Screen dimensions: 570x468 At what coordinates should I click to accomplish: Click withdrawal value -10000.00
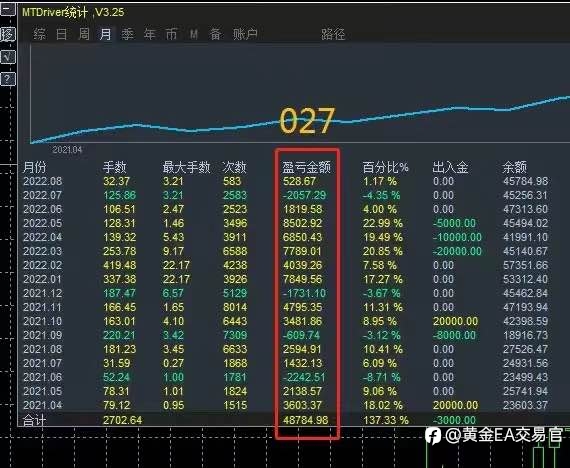[x=457, y=237]
